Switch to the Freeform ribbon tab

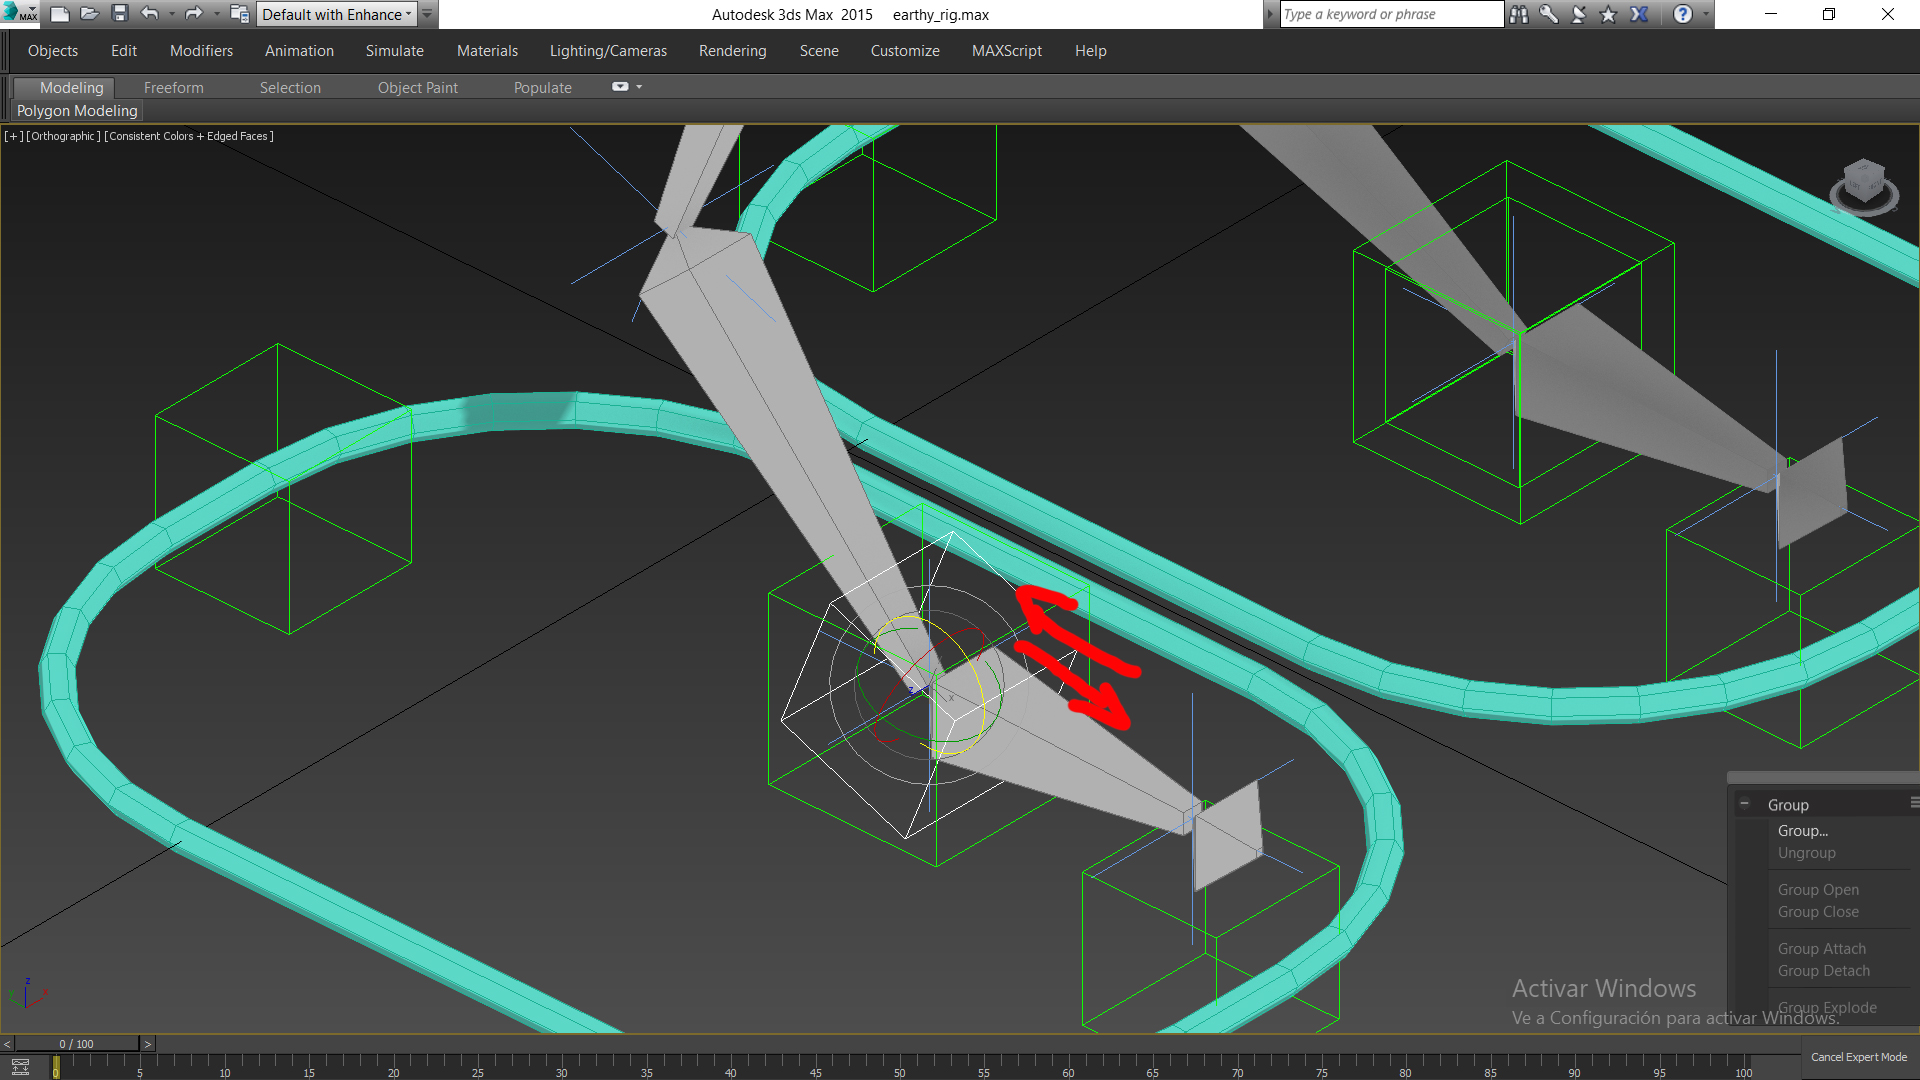click(x=173, y=88)
